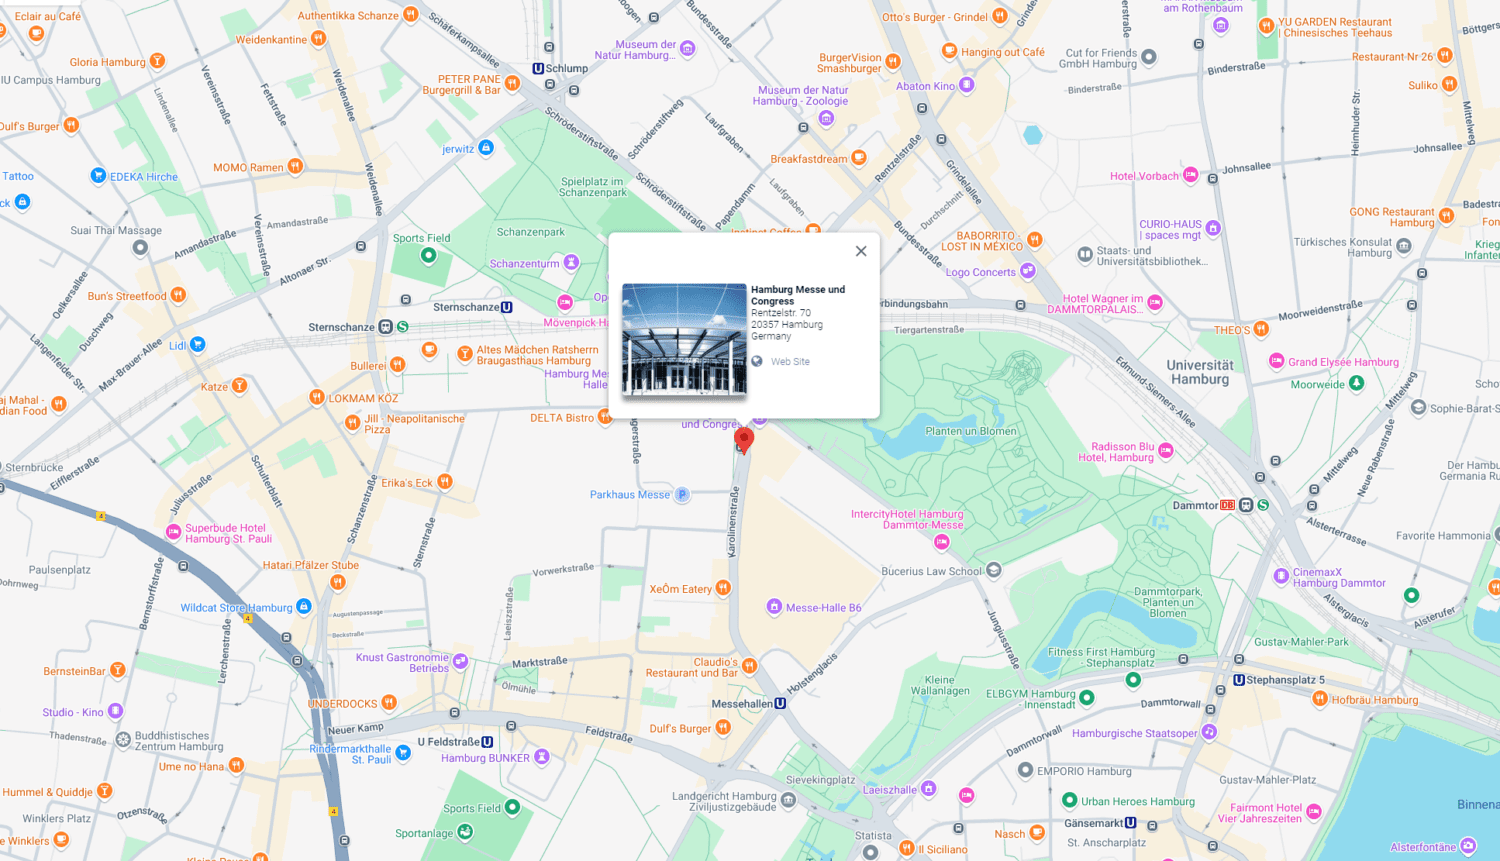Viewport: 1500px width, 861px height.
Task: Click the red location pin marker
Action: click(744, 440)
